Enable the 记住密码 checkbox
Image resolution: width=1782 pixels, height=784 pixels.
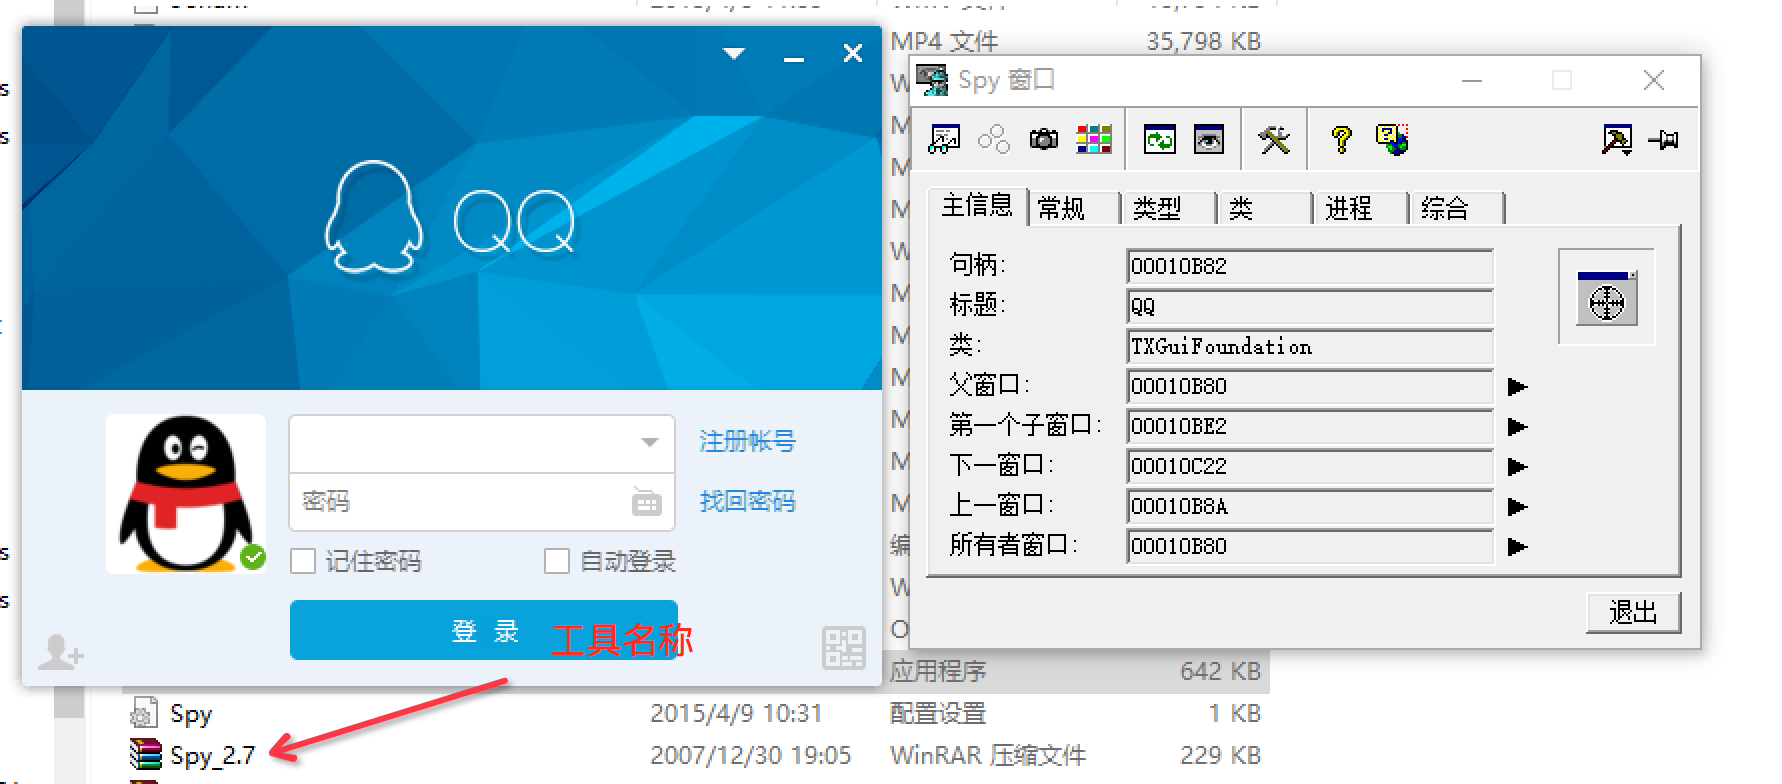pyautogui.click(x=303, y=561)
